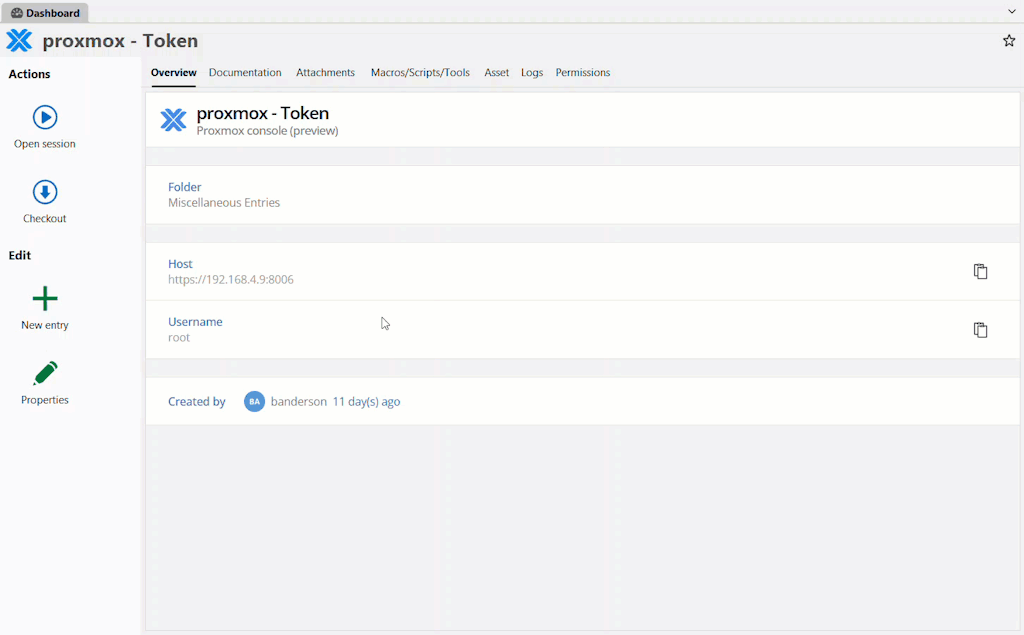Go to the Asset tab
The width and height of the screenshot is (1024, 635).
496,73
